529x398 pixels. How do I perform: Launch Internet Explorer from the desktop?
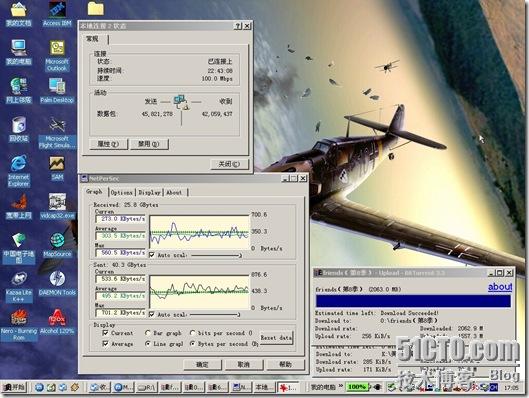tap(19, 171)
